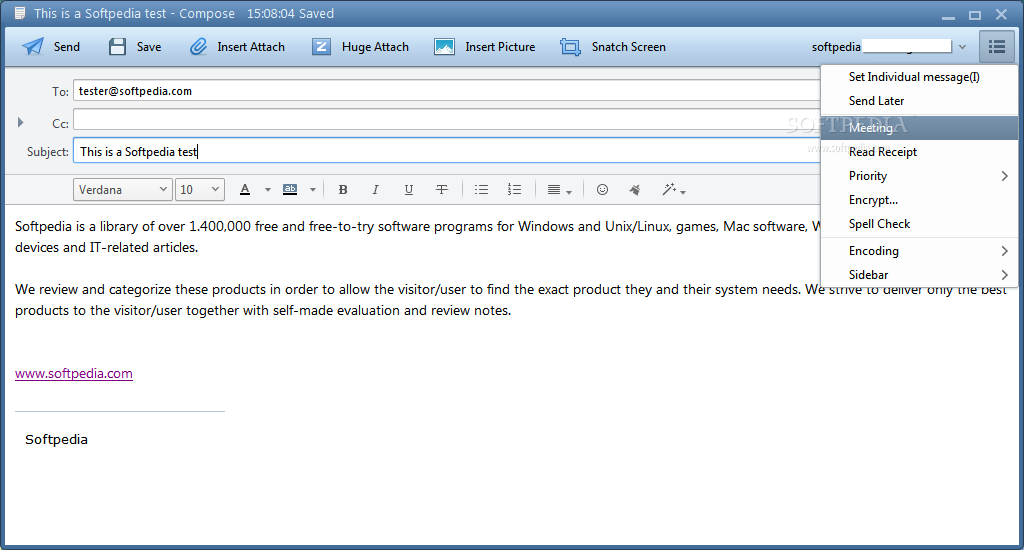Image resolution: width=1024 pixels, height=550 pixels.
Task: Click the Insert Attach paperclip icon
Action: pyautogui.click(x=199, y=47)
